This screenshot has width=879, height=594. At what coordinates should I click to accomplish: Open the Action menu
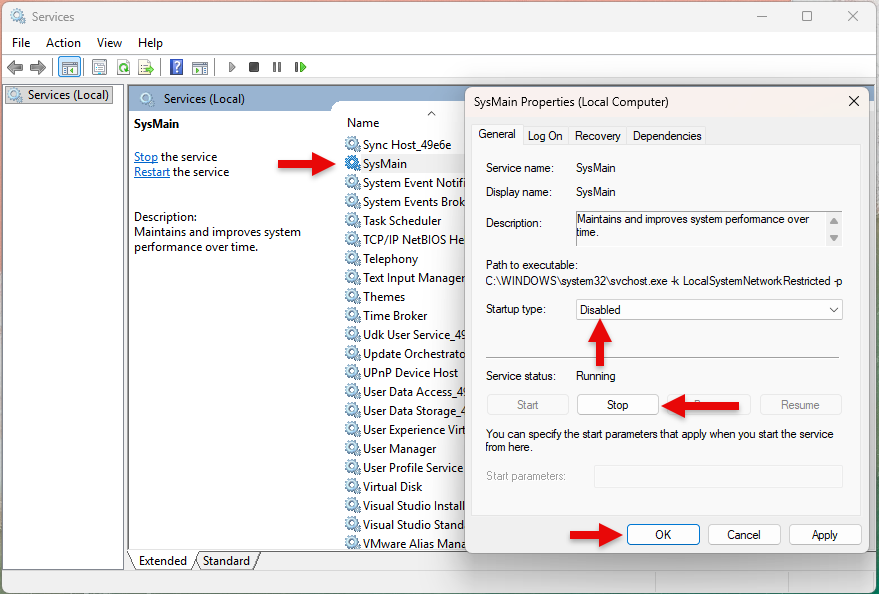pyautogui.click(x=63, y=43)
